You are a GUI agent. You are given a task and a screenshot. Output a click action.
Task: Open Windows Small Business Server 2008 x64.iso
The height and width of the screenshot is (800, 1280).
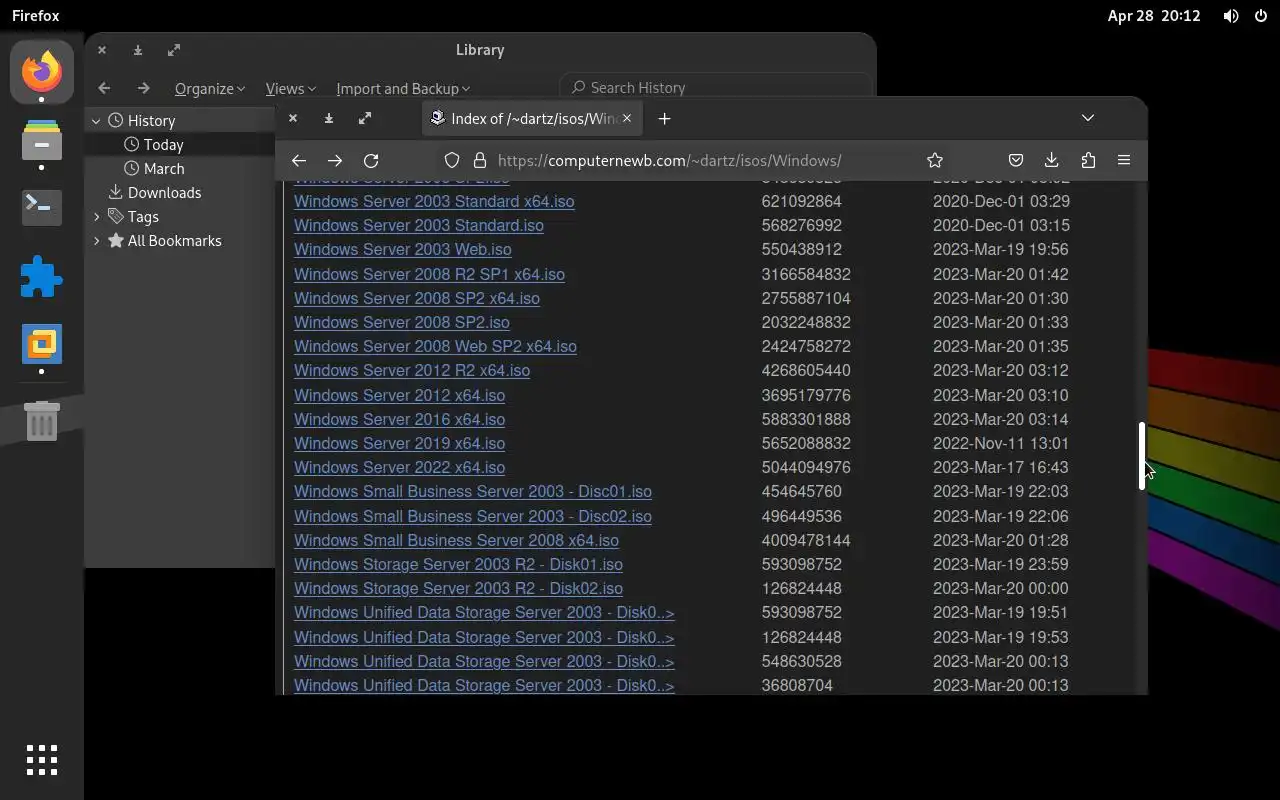pos(456,540)
